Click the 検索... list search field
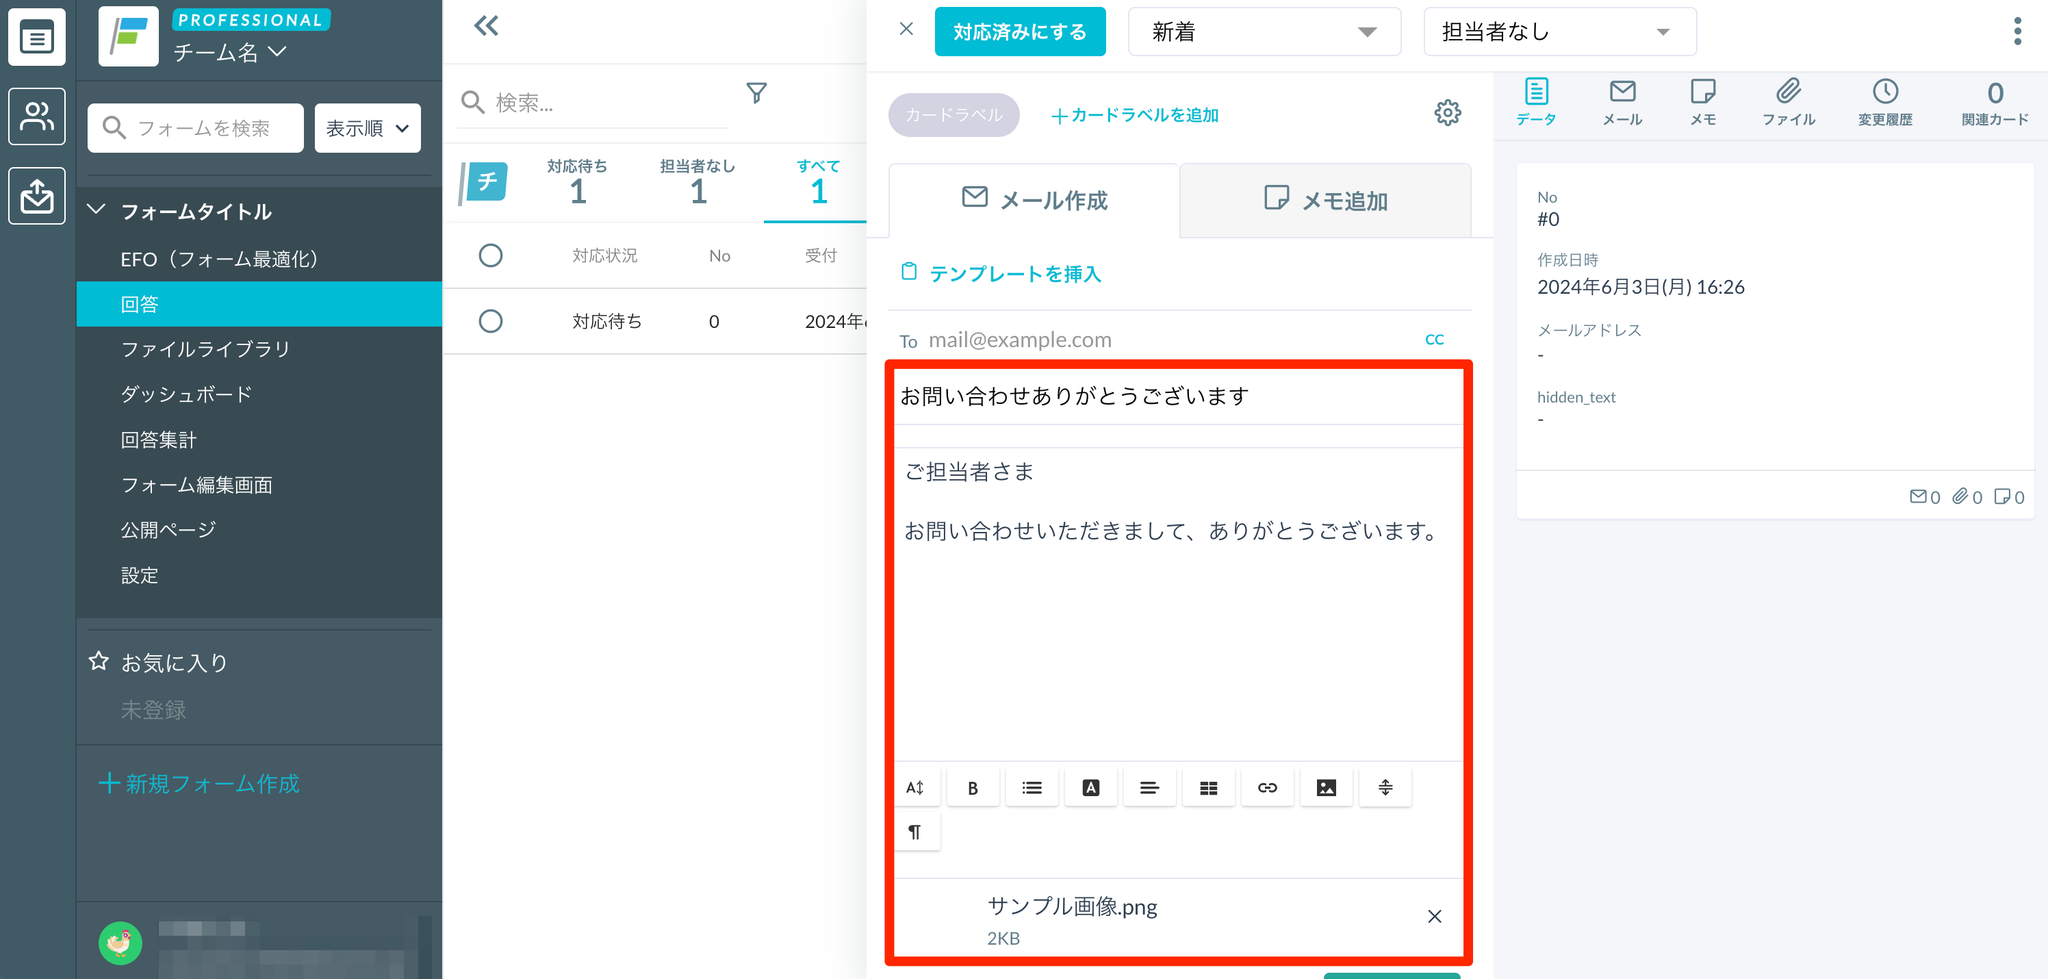Screen dimensions: 2048x979 click(x=594, y=102)
